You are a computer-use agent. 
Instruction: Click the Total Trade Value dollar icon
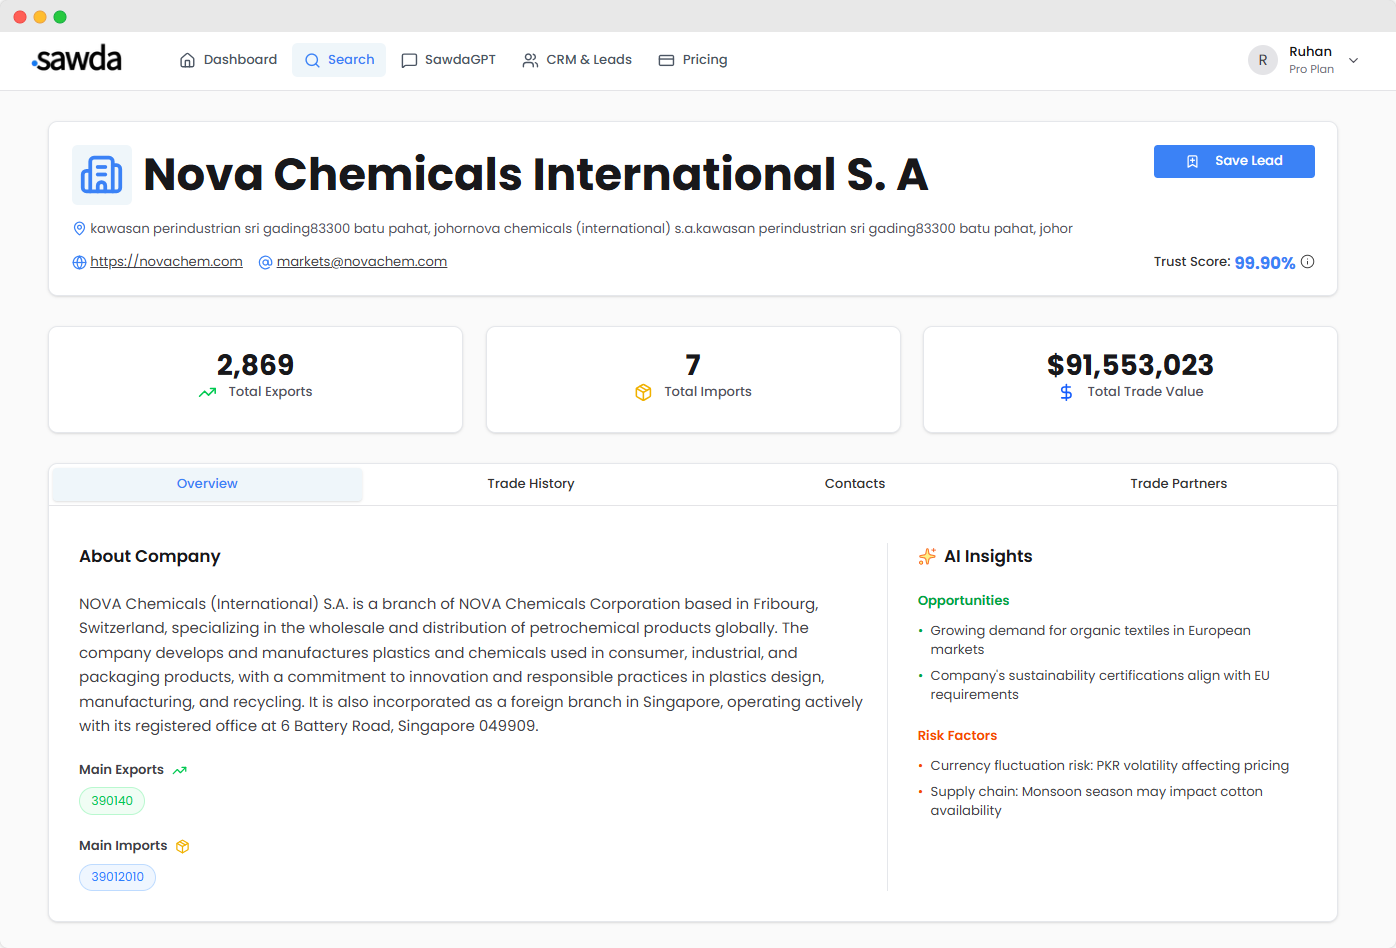coord(1066,392)
